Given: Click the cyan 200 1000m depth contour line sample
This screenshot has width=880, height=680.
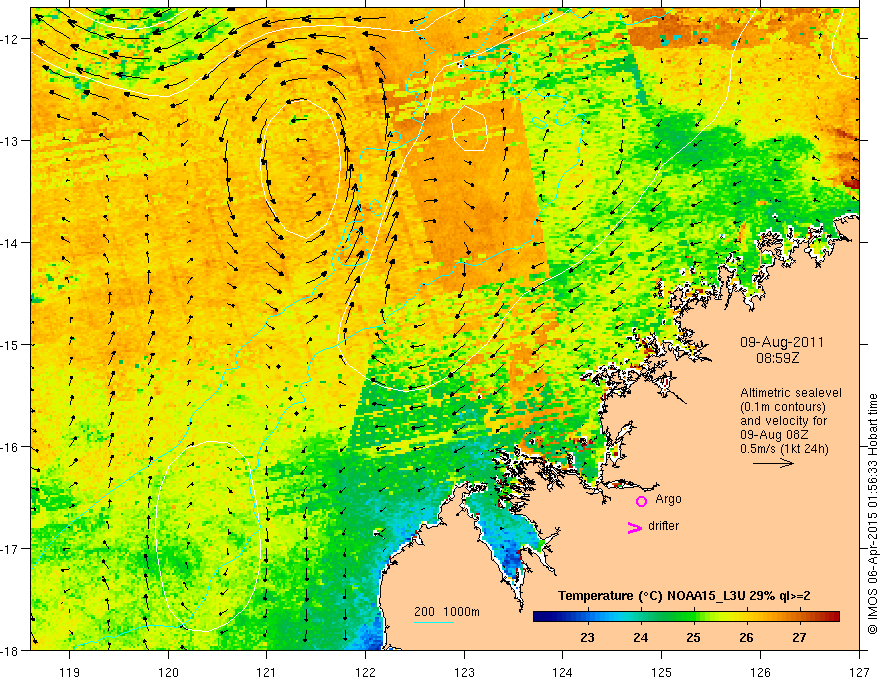Looking at the screenshot, I should coord(434,622).
